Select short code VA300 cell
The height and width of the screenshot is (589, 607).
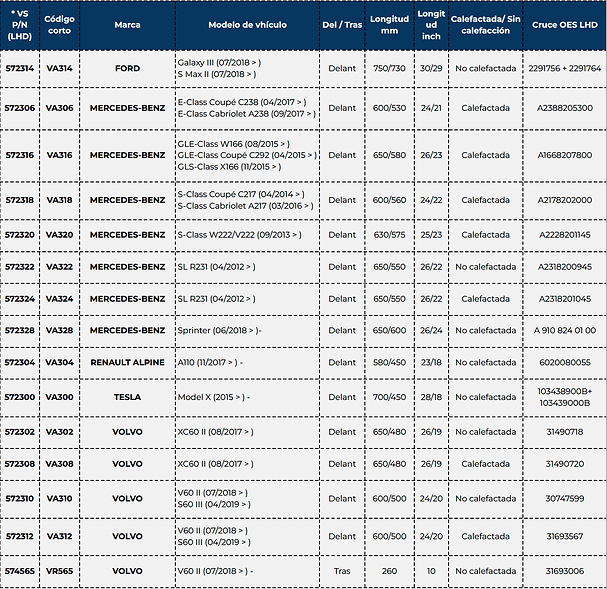coord(59,397)
